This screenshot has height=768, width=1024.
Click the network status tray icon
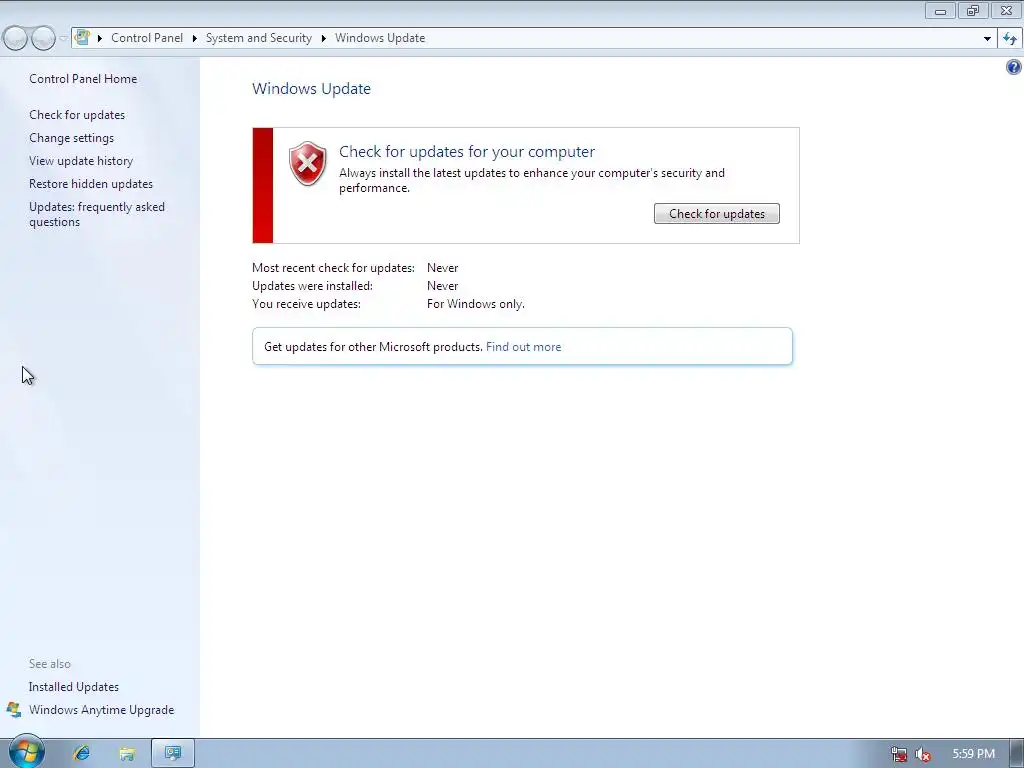coord(899,754)
